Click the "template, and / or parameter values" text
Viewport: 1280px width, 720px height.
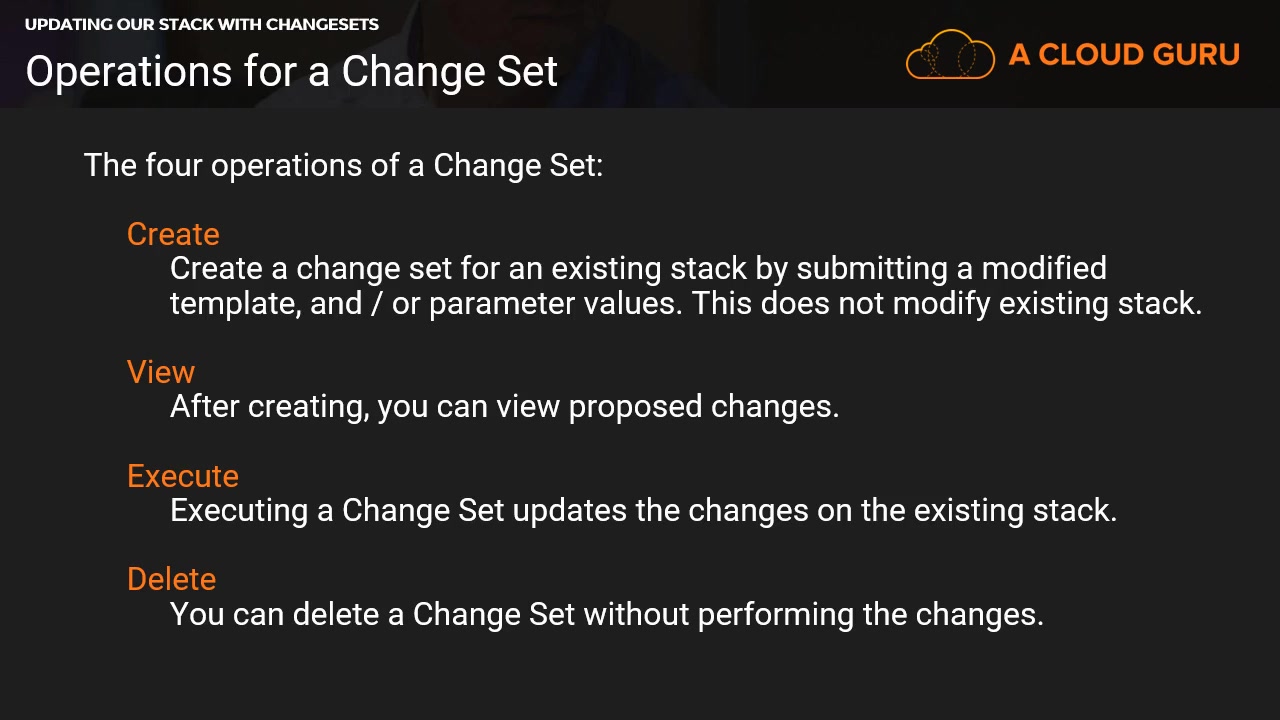pyautogui.click(x=426, y=303)
